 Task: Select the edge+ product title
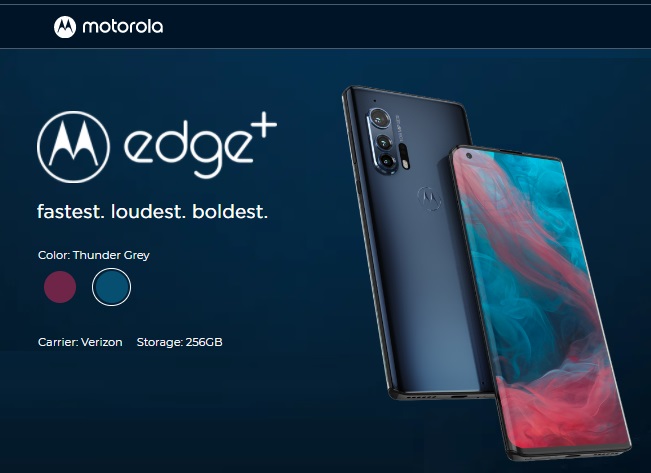200,145
